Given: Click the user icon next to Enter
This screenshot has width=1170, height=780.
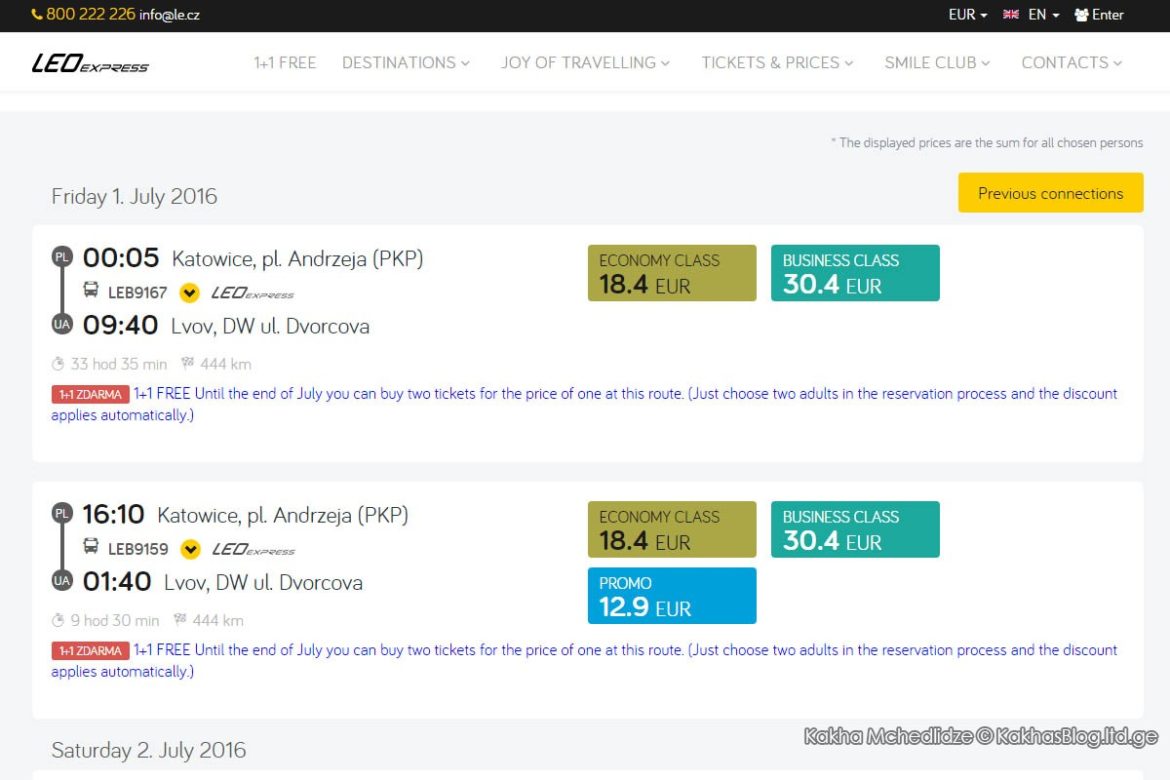Looking at the screenshot, I should pyautogui.click(x=1081, y=15).
